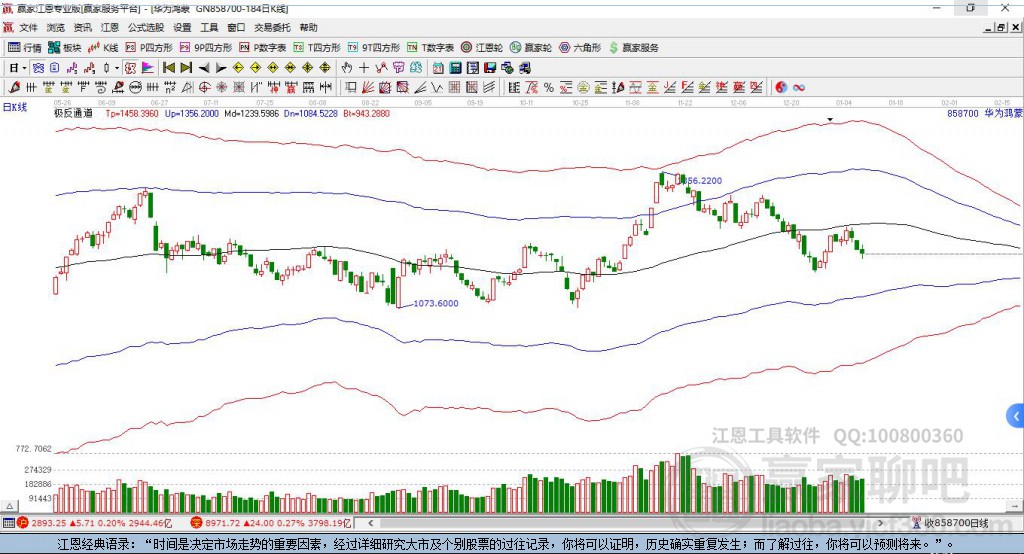The width and height of the screenshot is (1024, 554).
Task: Click the 1073.6000 low price label
Action: (436, 303)
